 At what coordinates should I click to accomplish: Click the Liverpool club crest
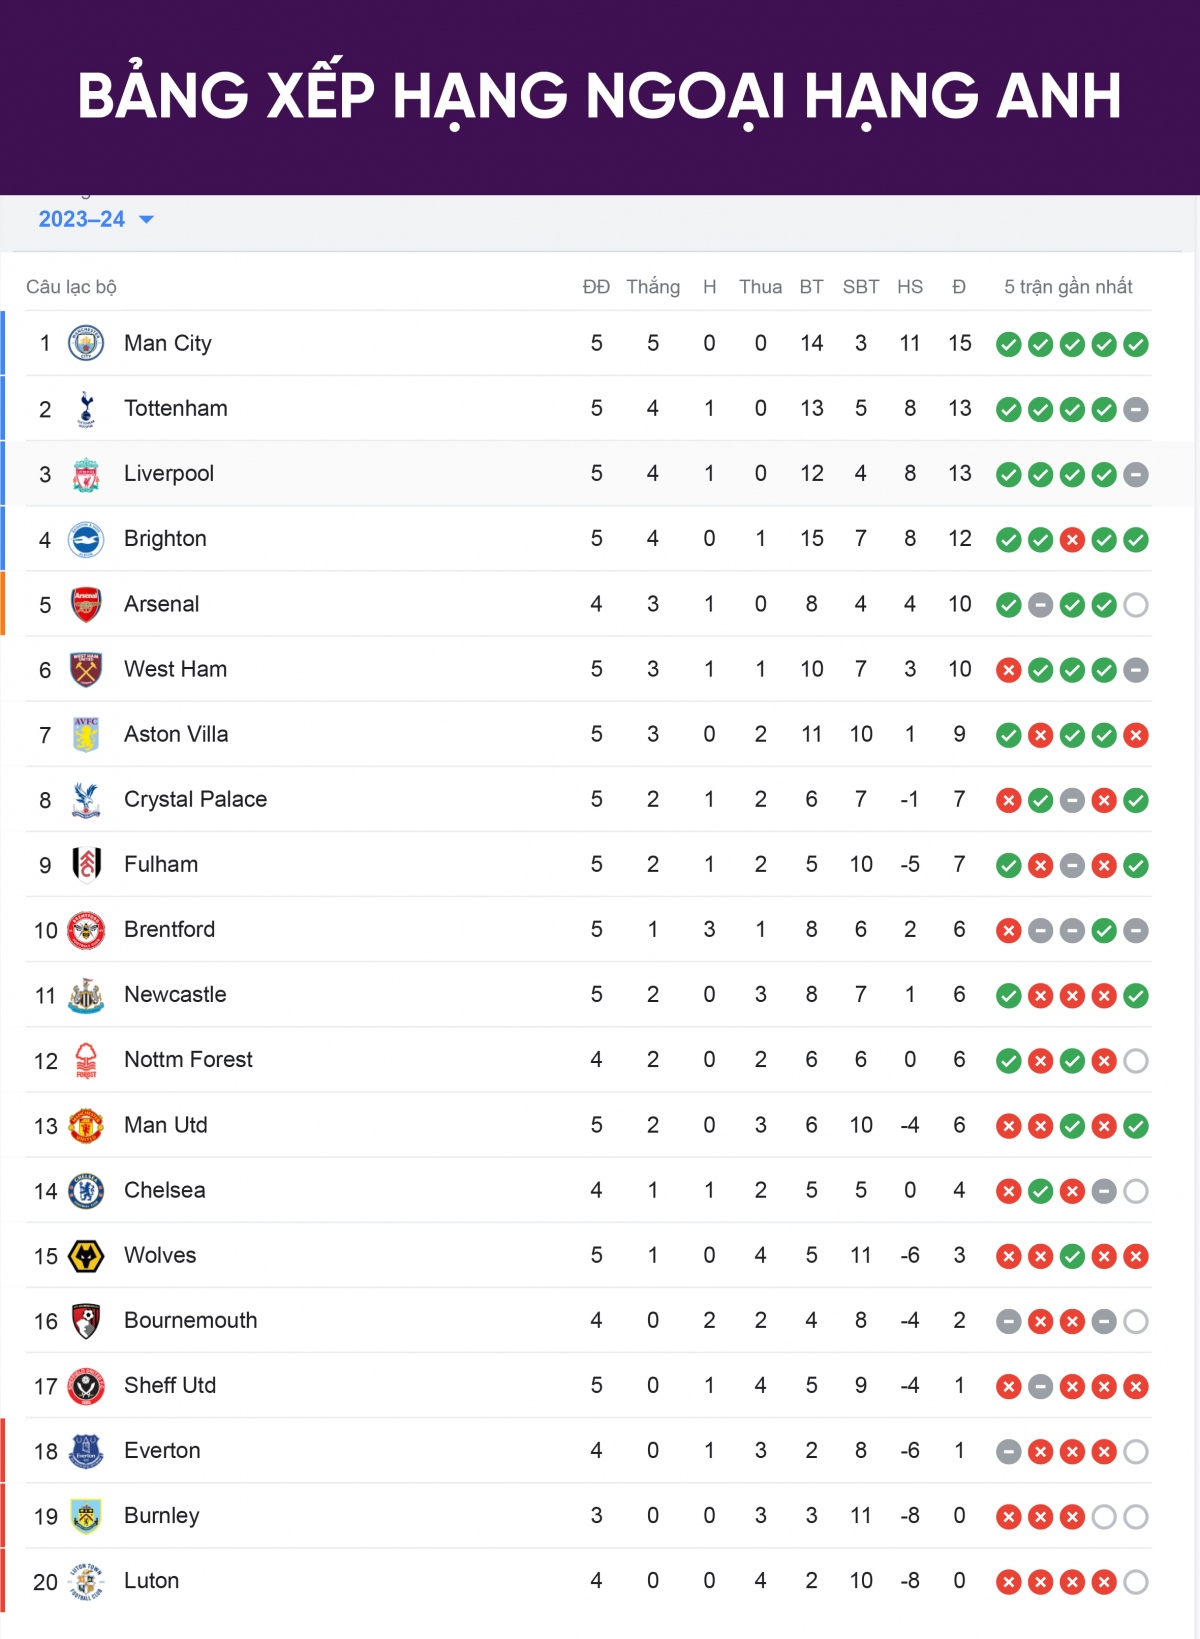[86, 474]
